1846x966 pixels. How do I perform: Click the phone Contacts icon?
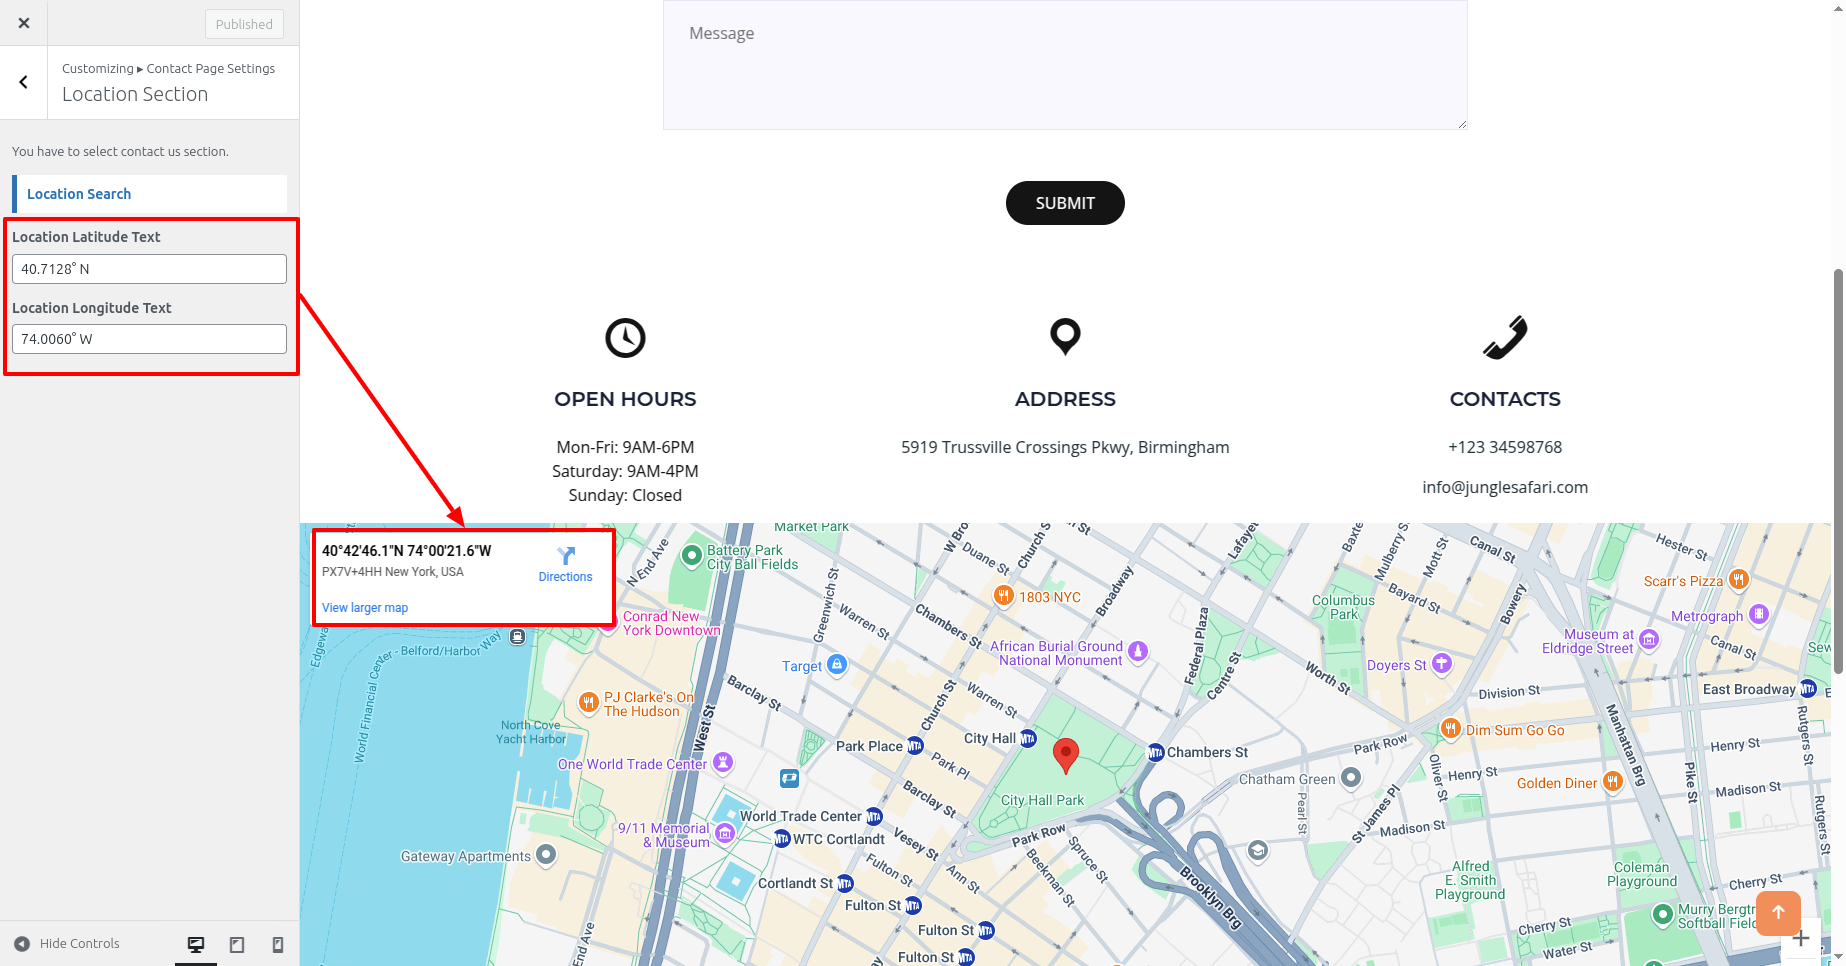tap(1505, 337)
